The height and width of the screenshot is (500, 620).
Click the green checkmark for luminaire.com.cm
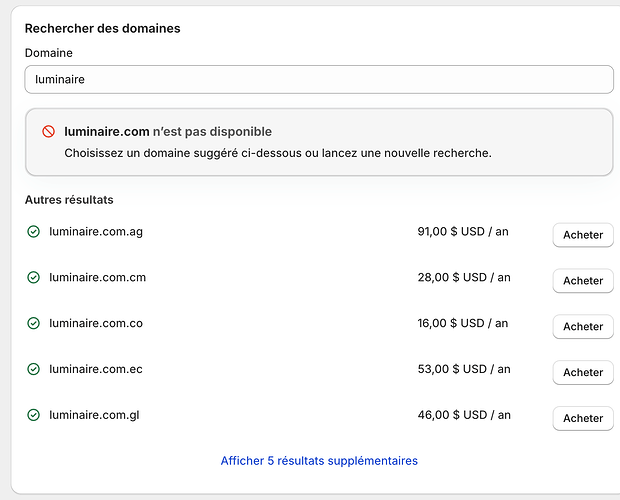coord(33,278)
